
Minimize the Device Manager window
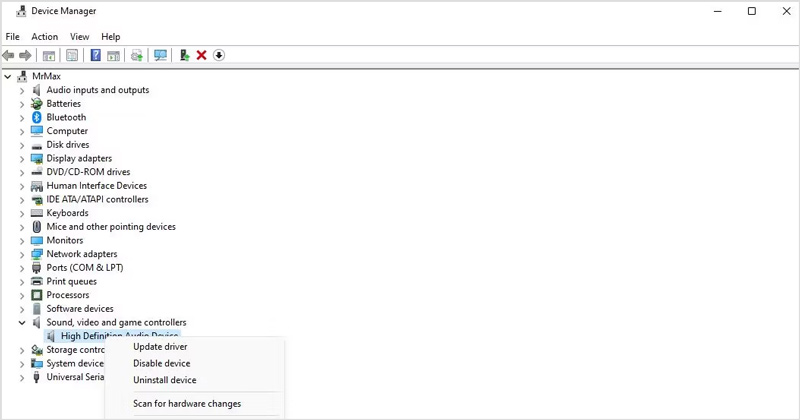(x=717, y=11)
